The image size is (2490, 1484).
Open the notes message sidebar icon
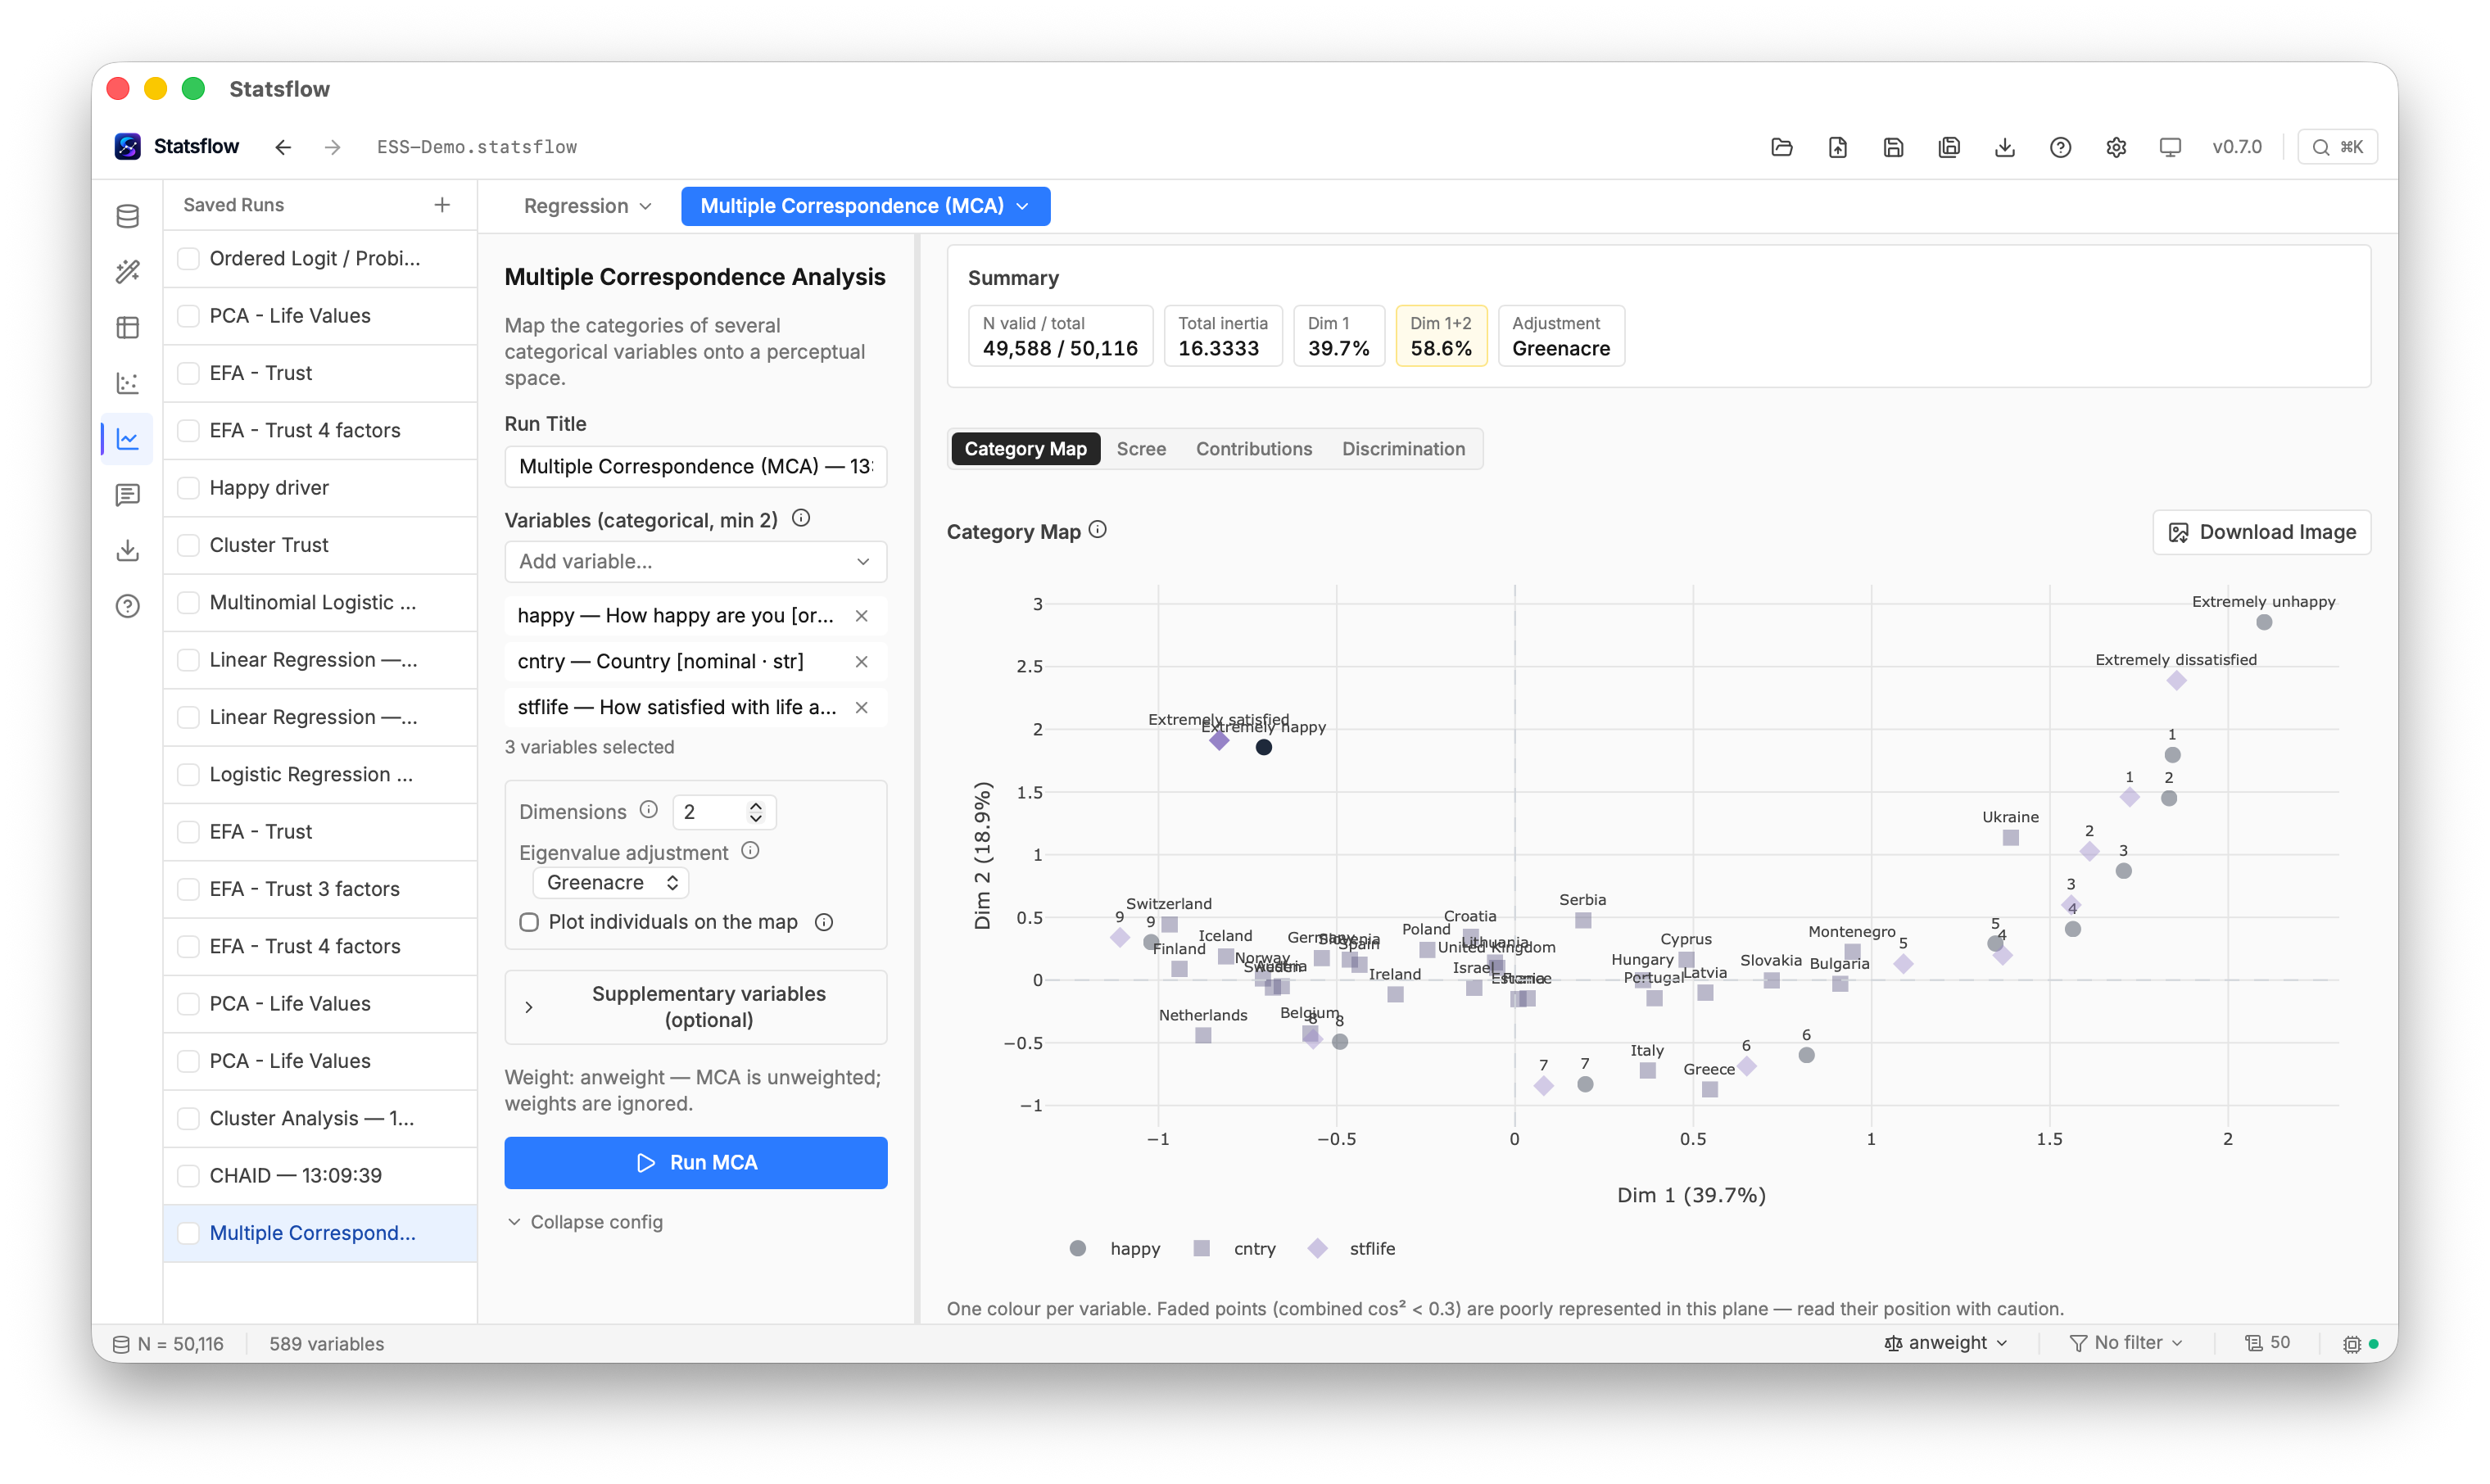click(127, 495)
